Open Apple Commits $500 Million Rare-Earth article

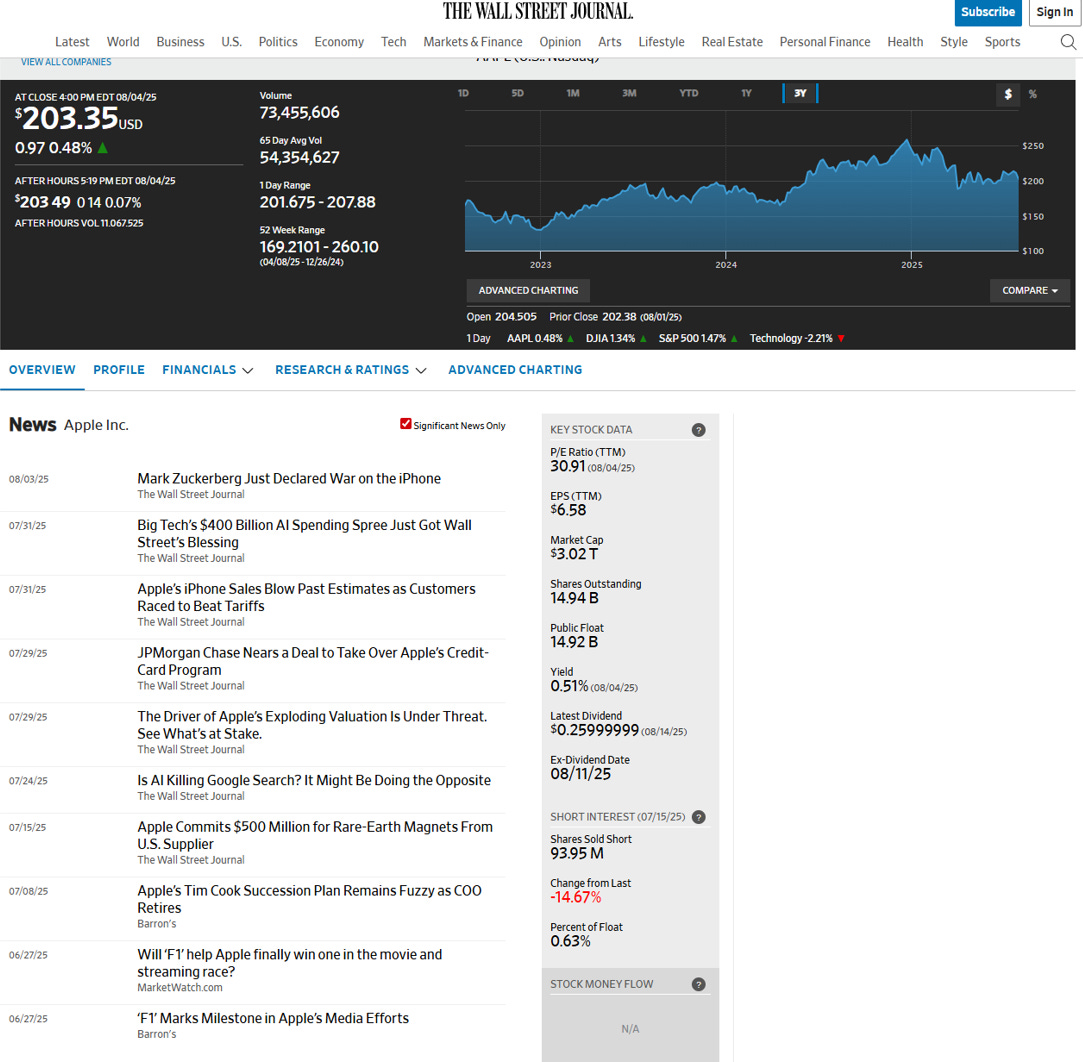[315, 836]
